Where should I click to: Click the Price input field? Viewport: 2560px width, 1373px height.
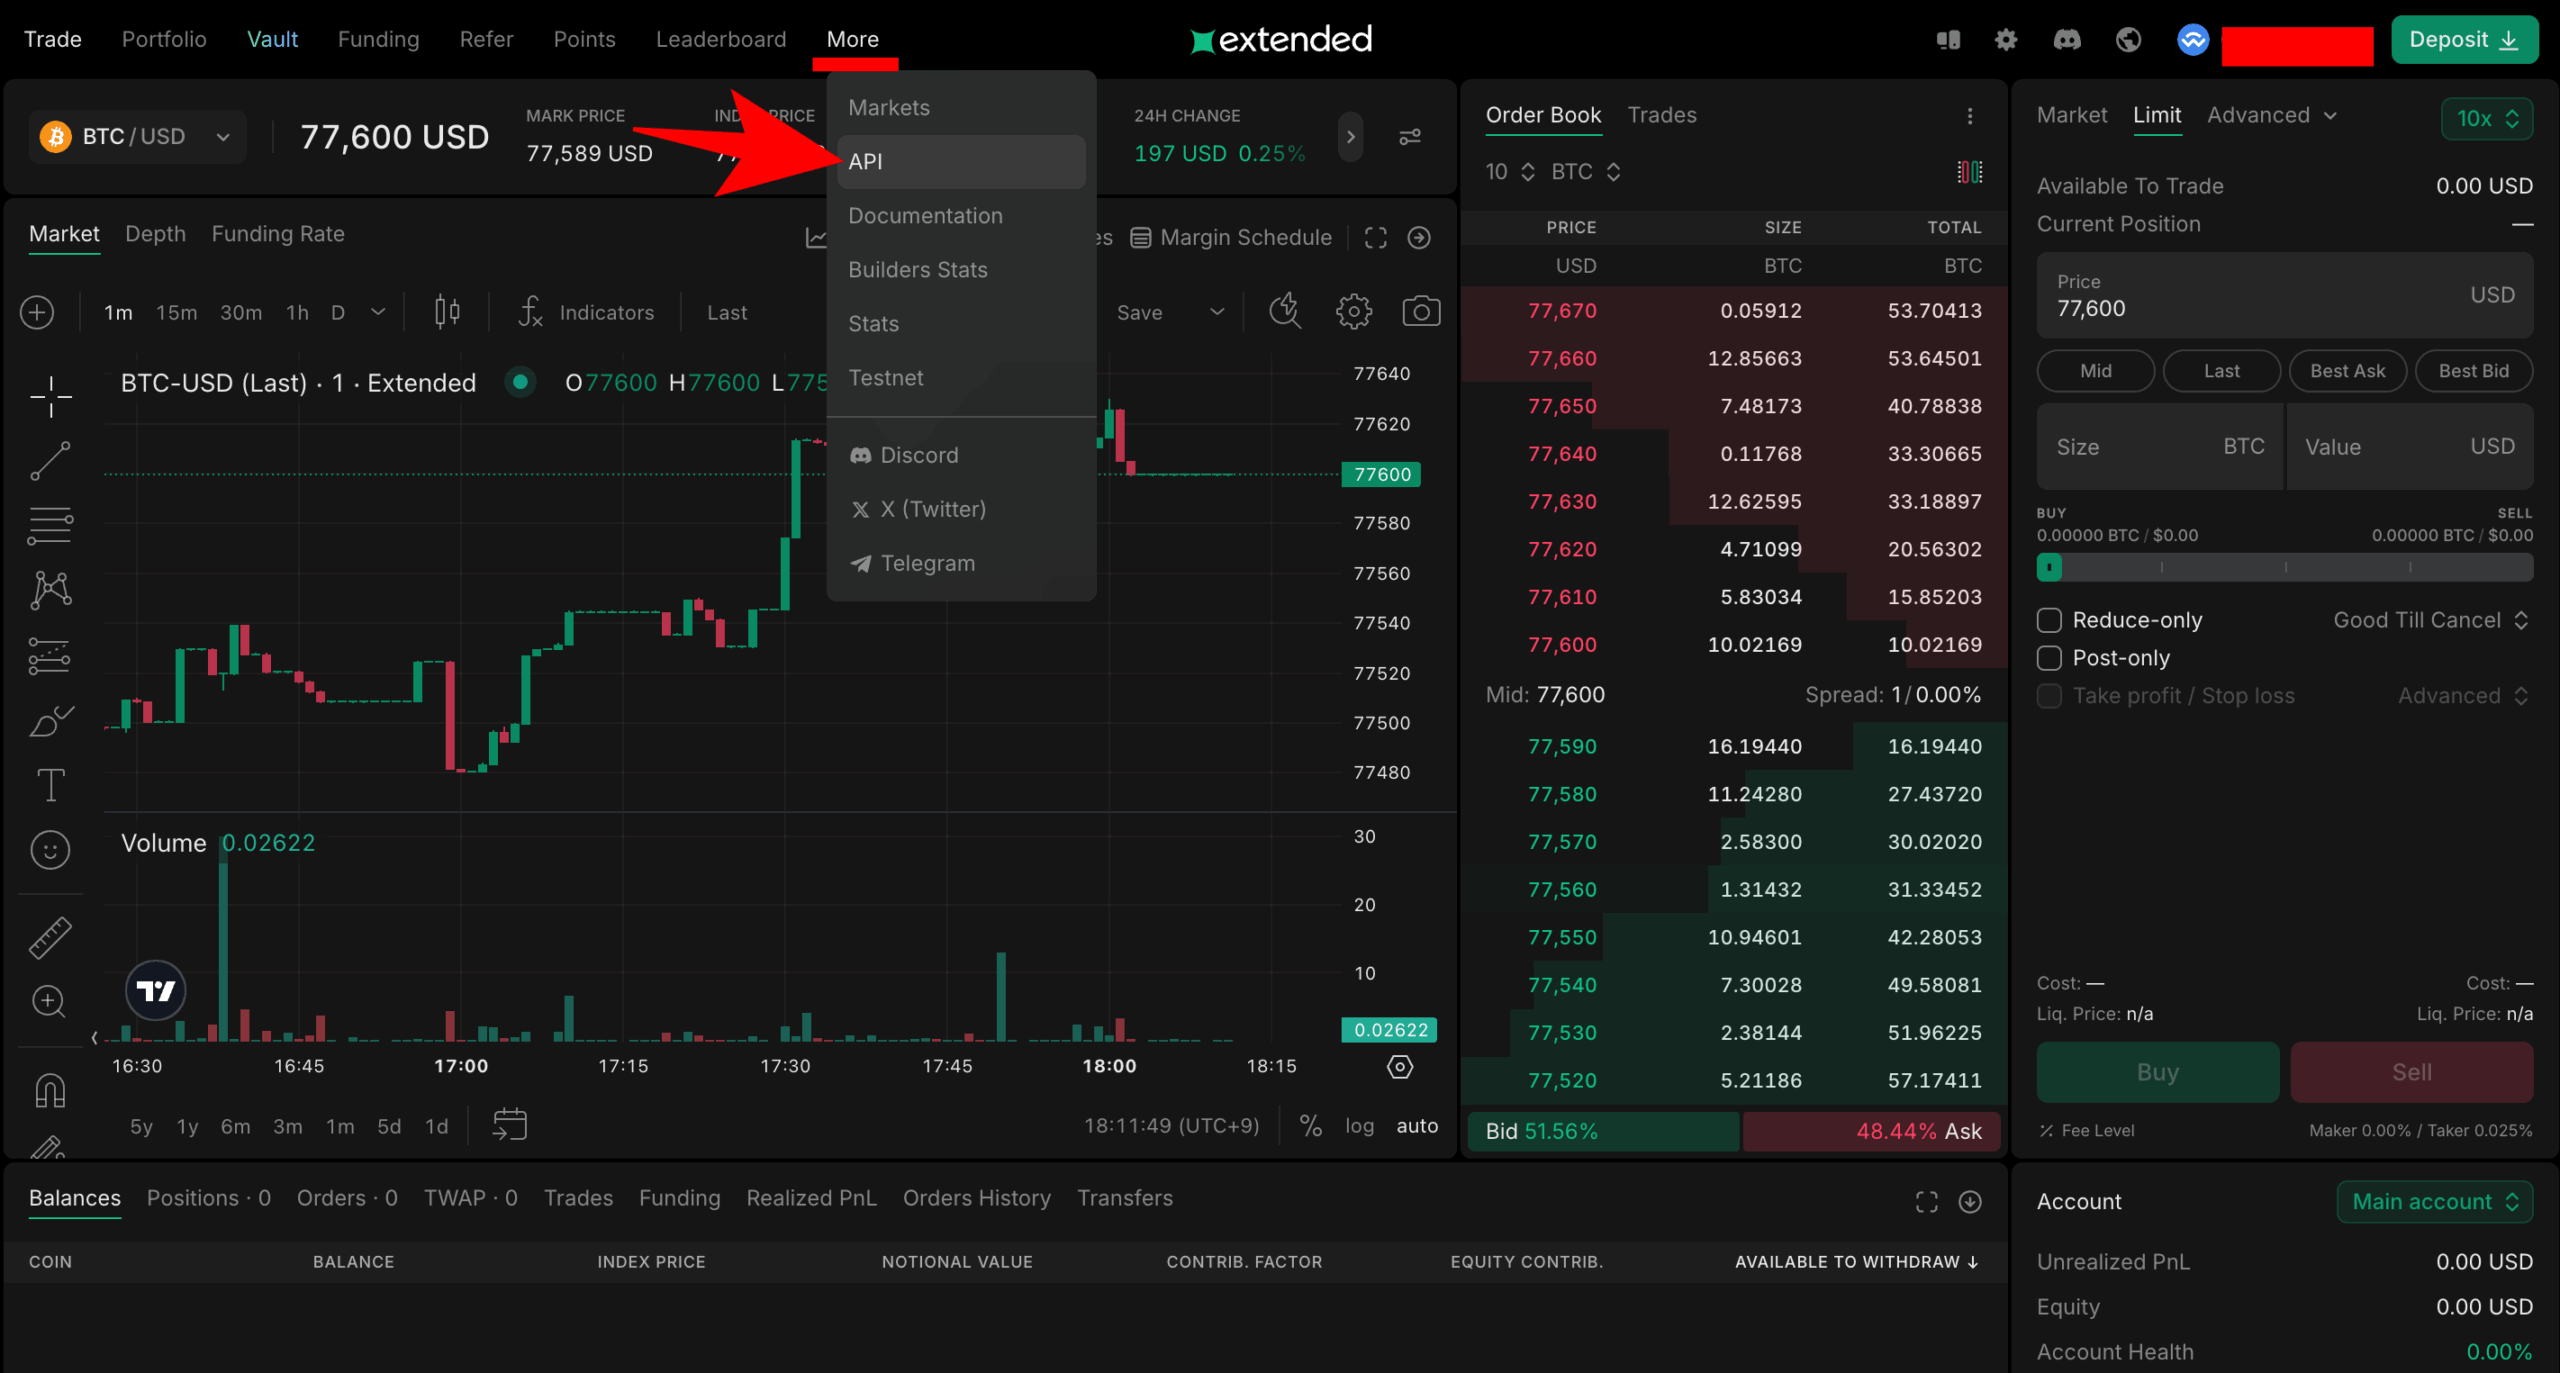click(2284, 295)
